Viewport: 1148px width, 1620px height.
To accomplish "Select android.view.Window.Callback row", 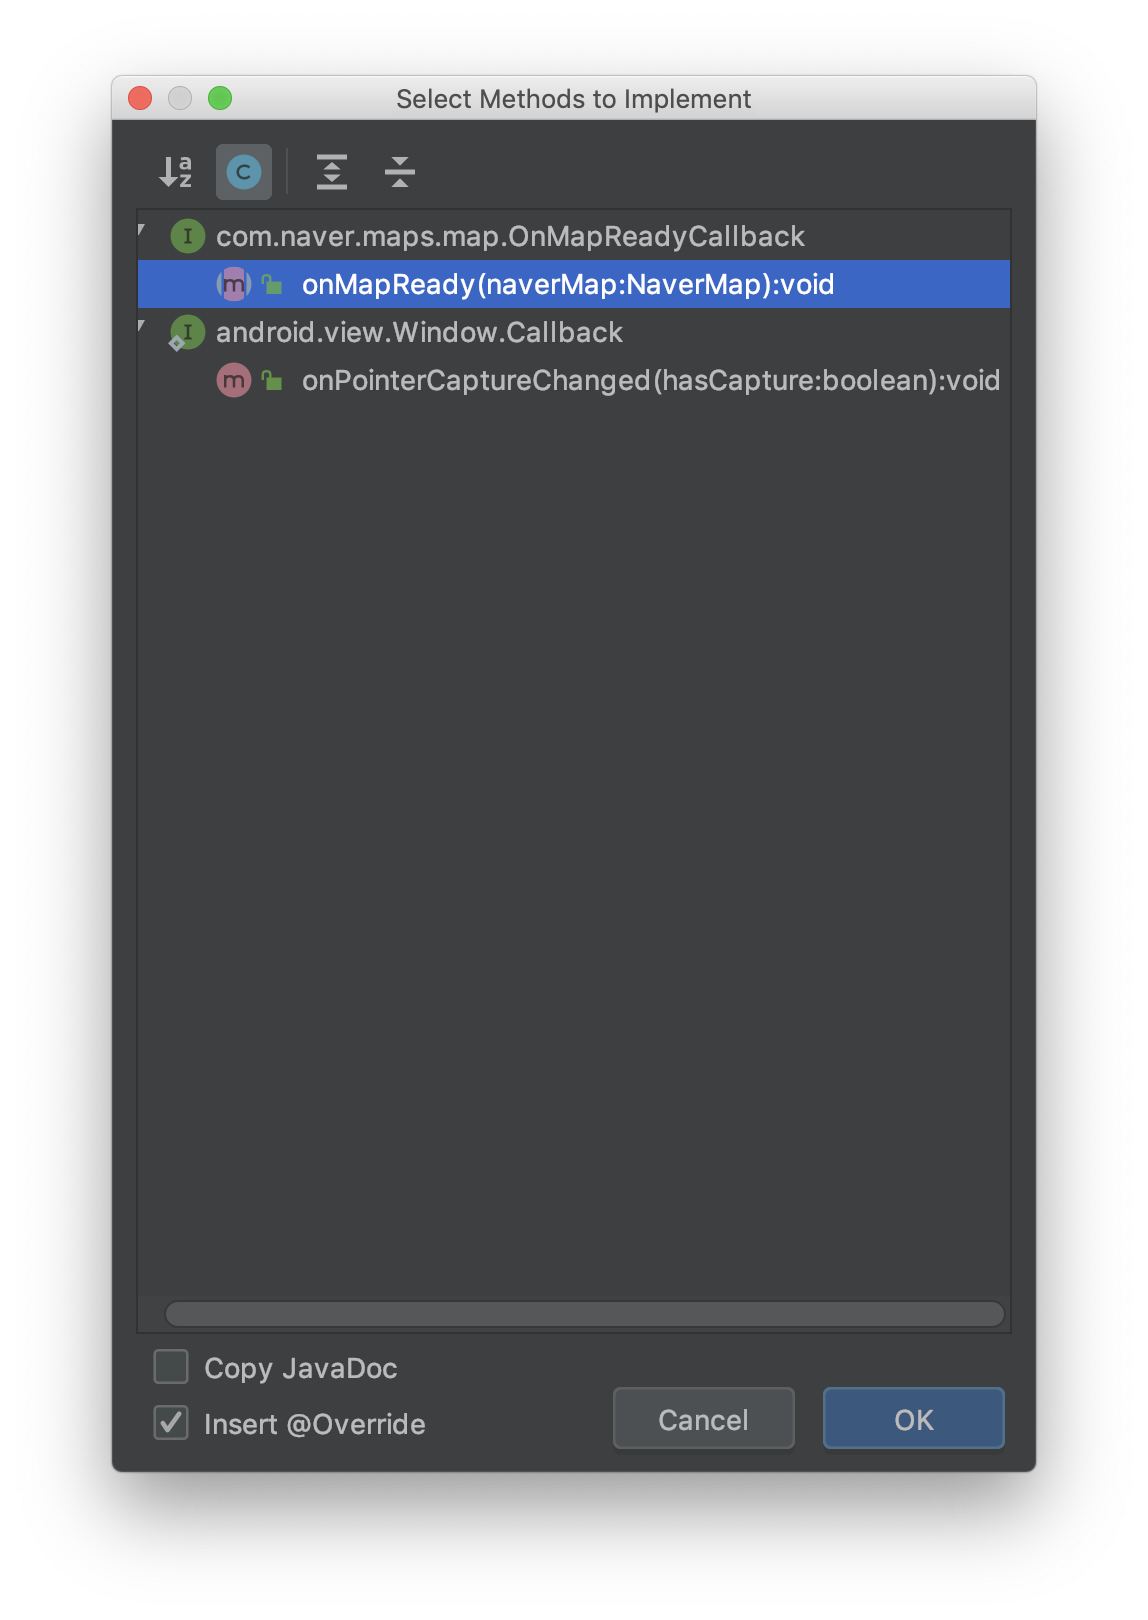I will 574,332.
